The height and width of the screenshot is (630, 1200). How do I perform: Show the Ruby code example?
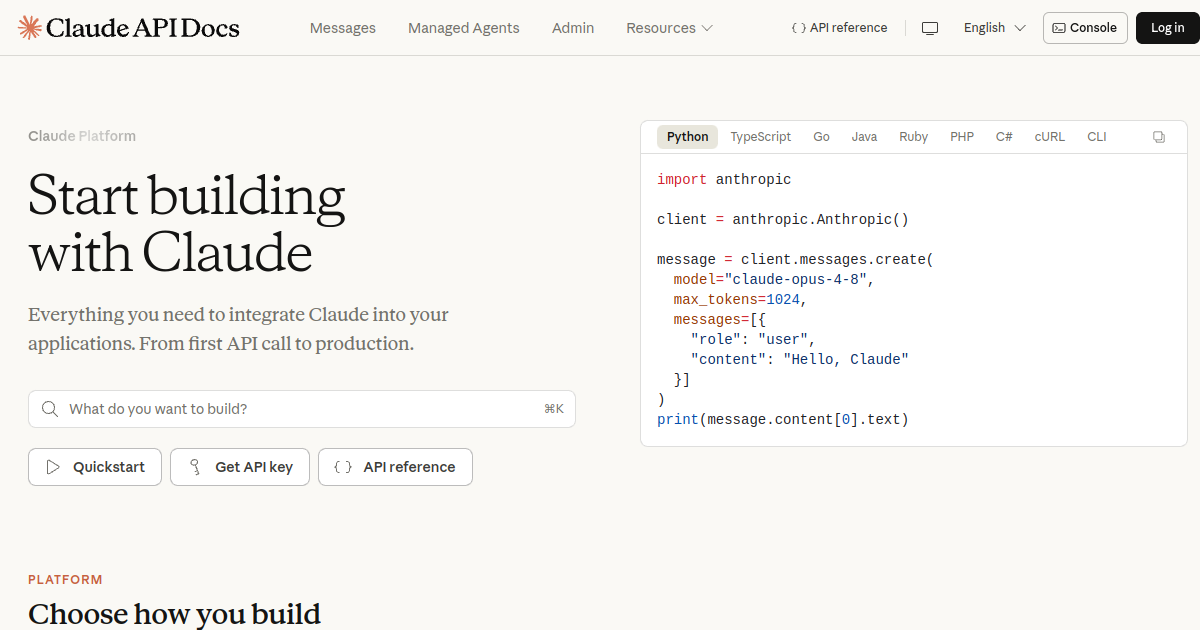click(913, 137)
